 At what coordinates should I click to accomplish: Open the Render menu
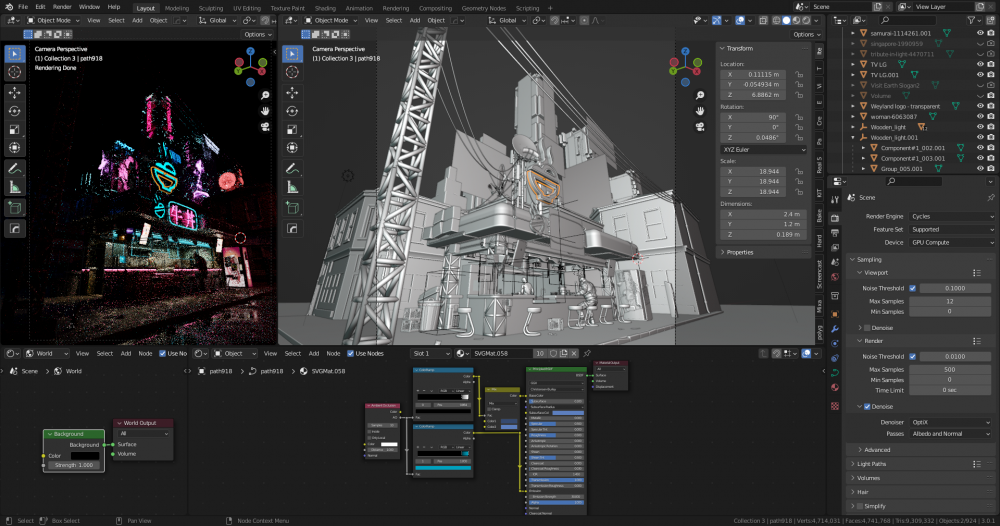pos(62,7)
